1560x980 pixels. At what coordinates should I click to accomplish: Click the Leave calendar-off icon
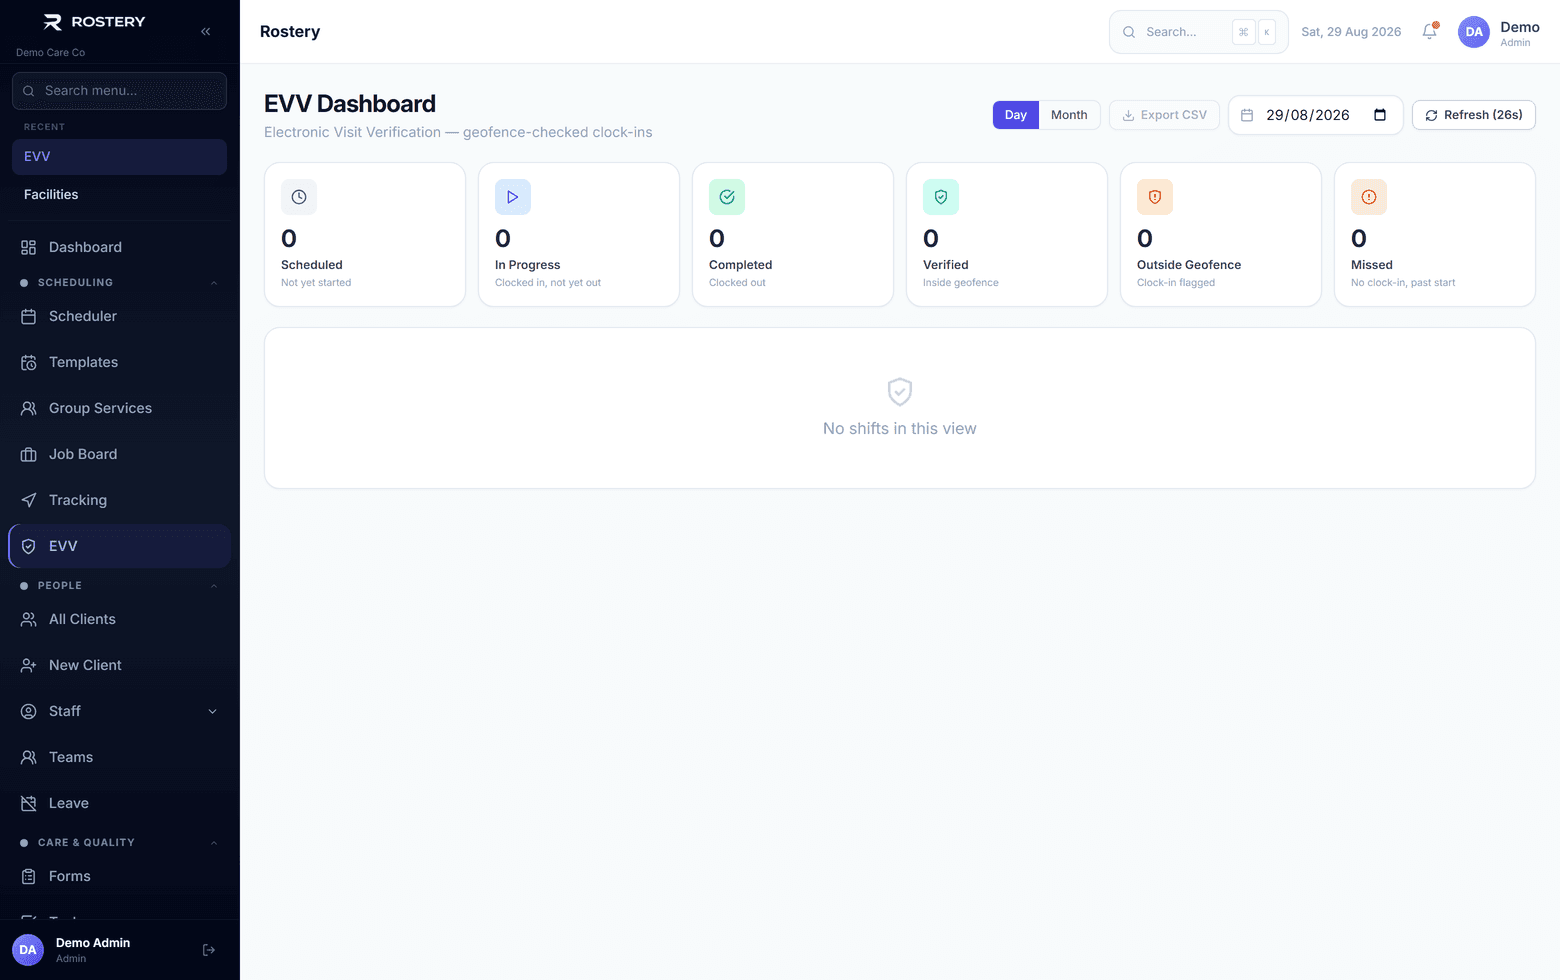[29, 803]
